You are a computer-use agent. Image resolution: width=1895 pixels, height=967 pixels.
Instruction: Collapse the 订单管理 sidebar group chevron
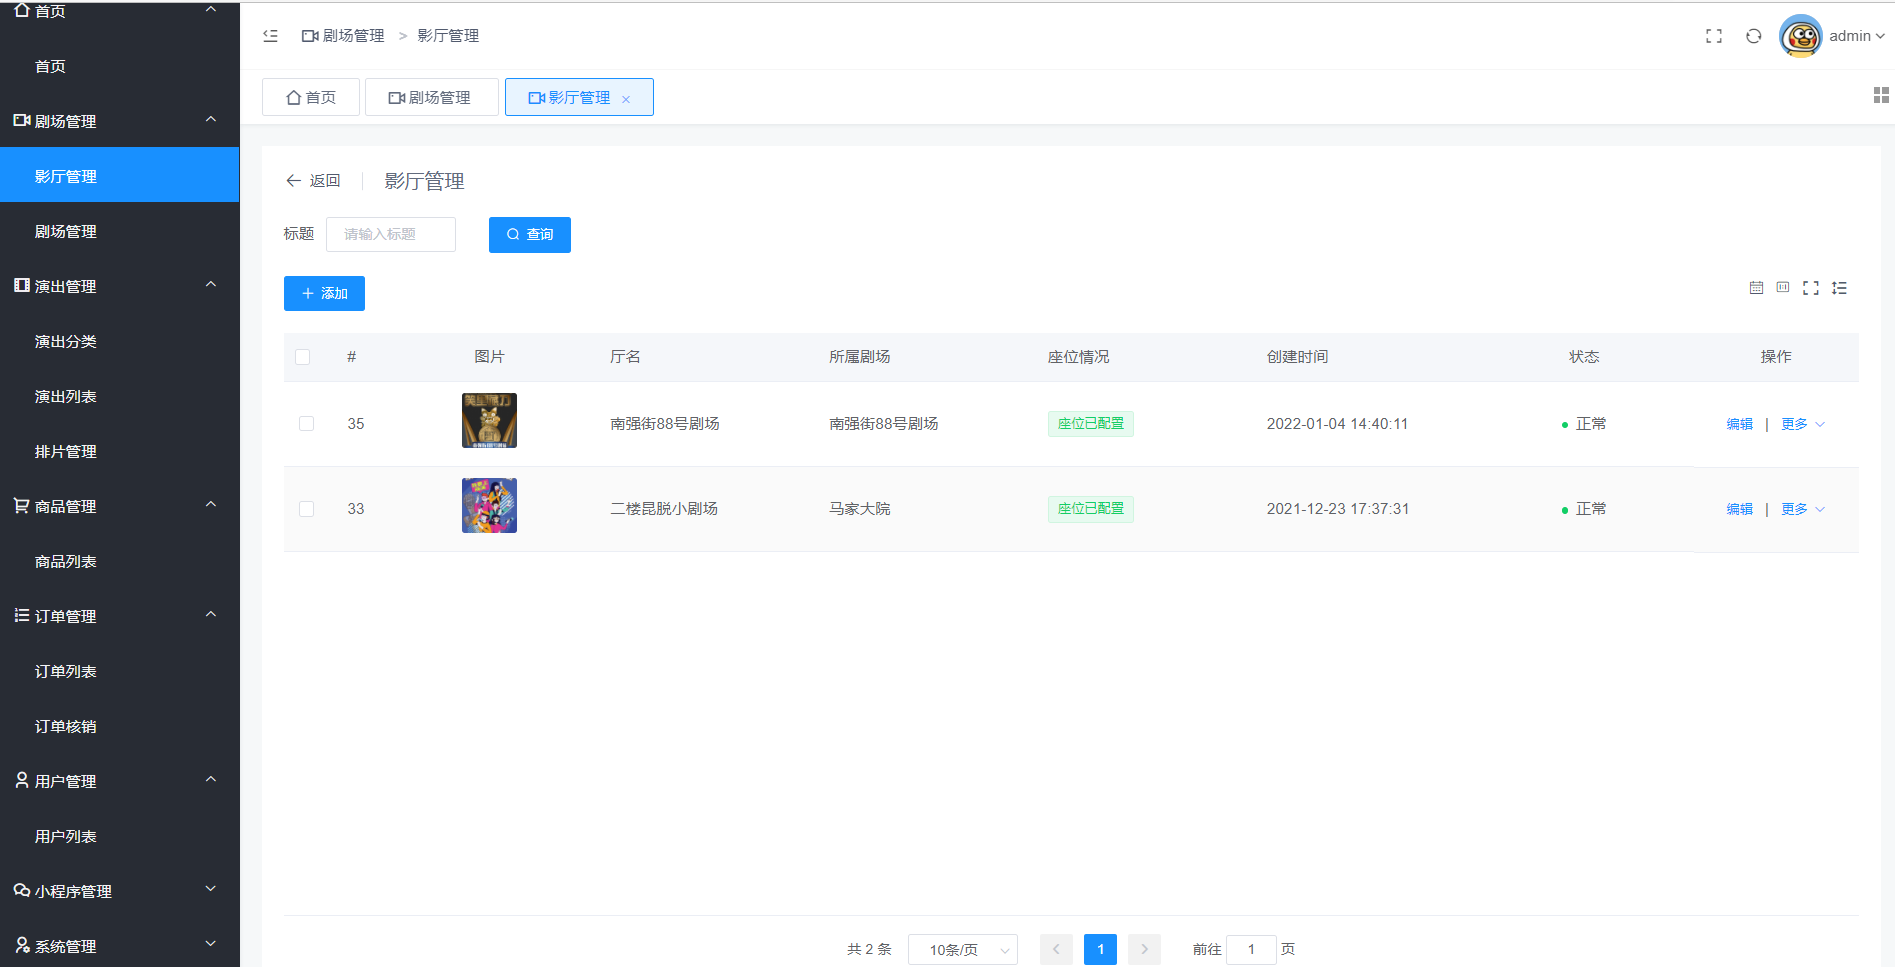(x=211, y=615)
